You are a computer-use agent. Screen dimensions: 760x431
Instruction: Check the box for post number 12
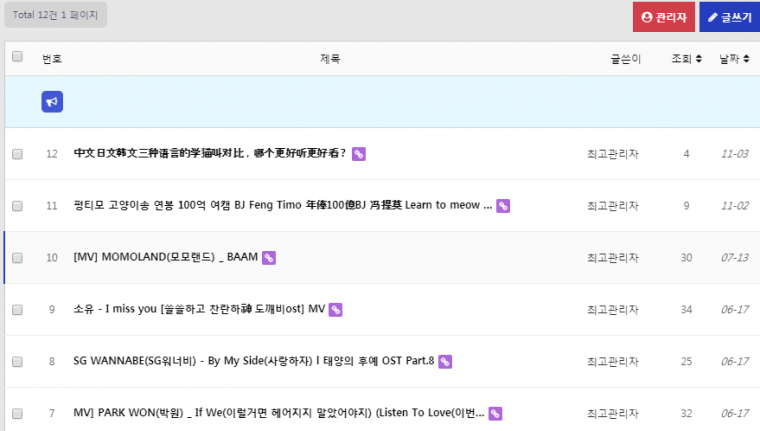17,154
